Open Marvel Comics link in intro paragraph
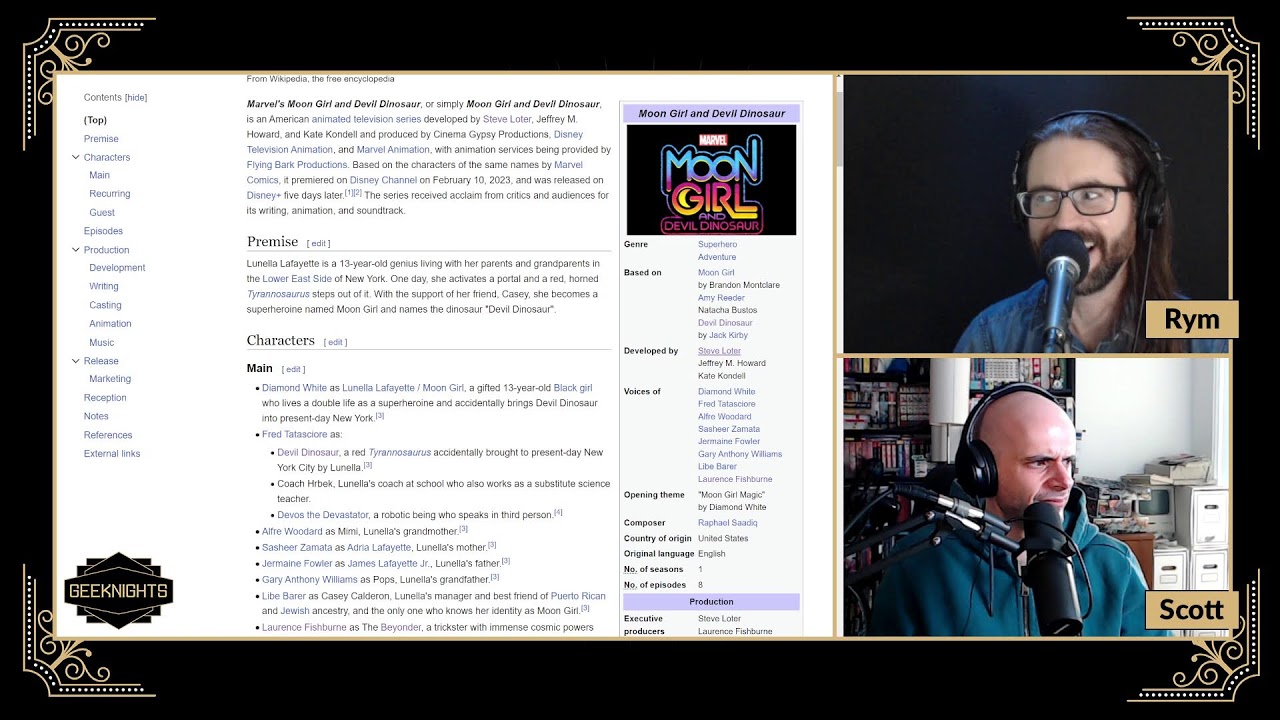Screen dimensions: 1280x720 415,173
